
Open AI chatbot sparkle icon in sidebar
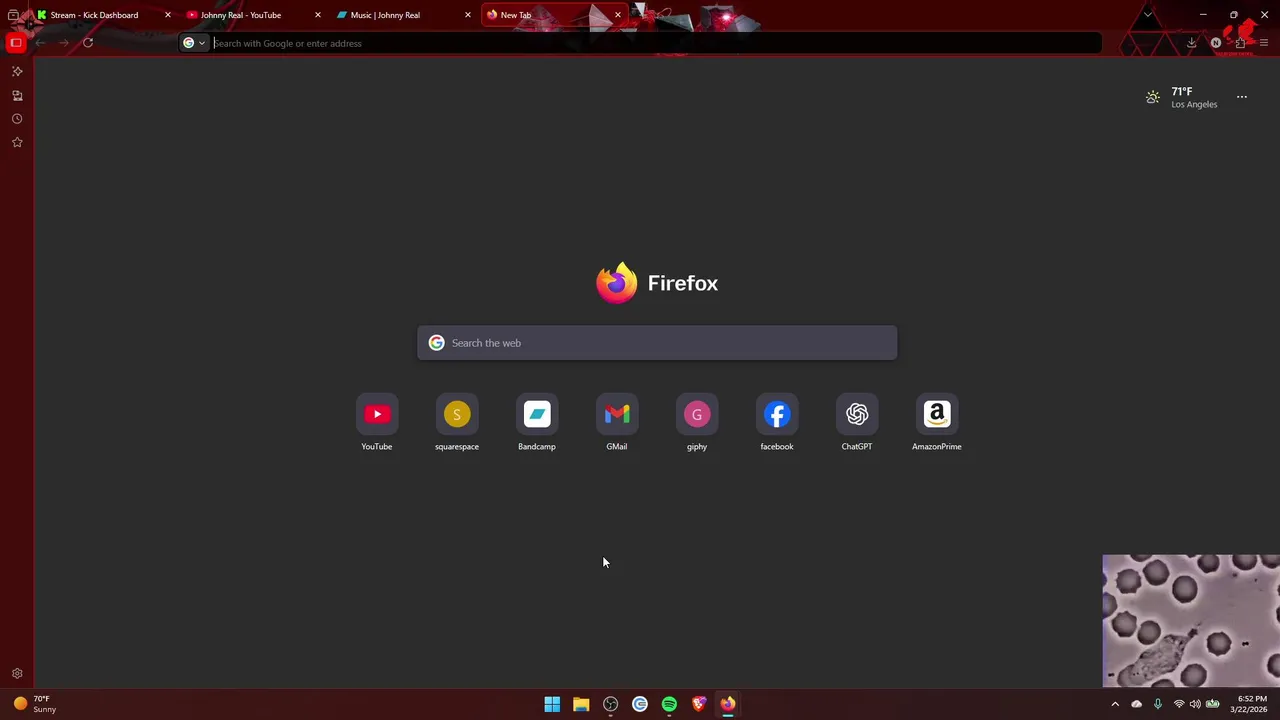coord(17,72)
